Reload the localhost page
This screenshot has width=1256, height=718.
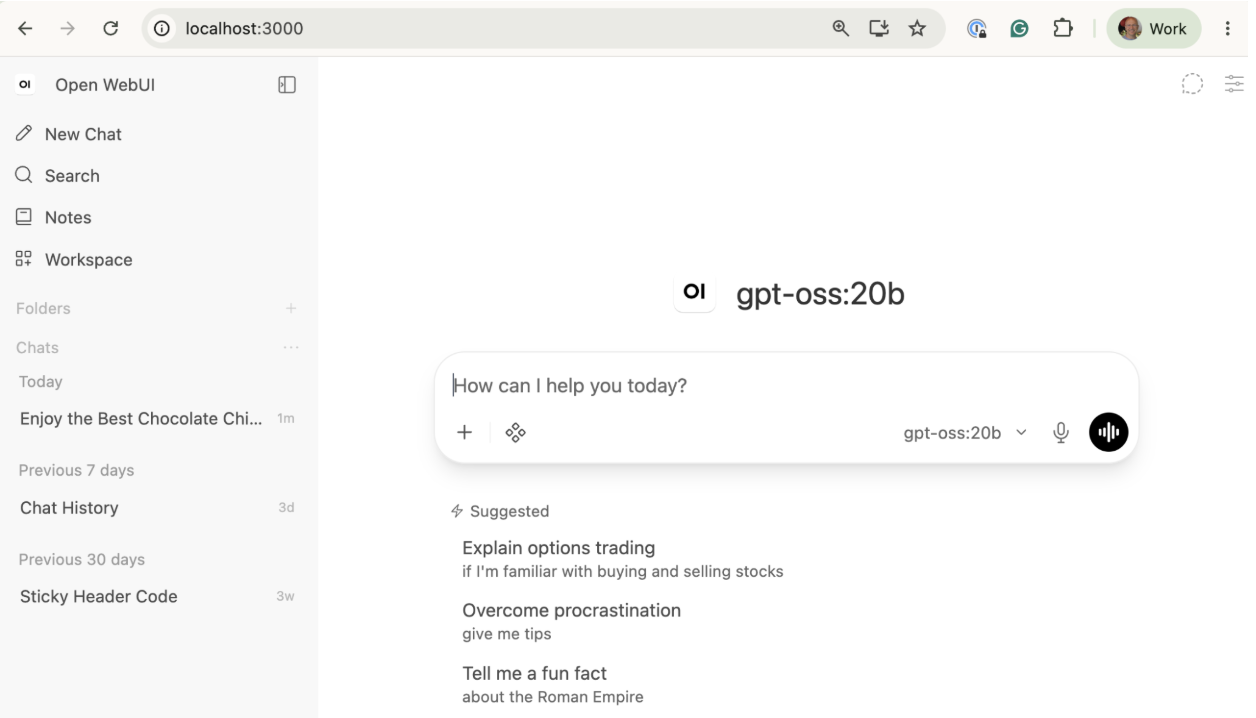click(x=111, y=29)
